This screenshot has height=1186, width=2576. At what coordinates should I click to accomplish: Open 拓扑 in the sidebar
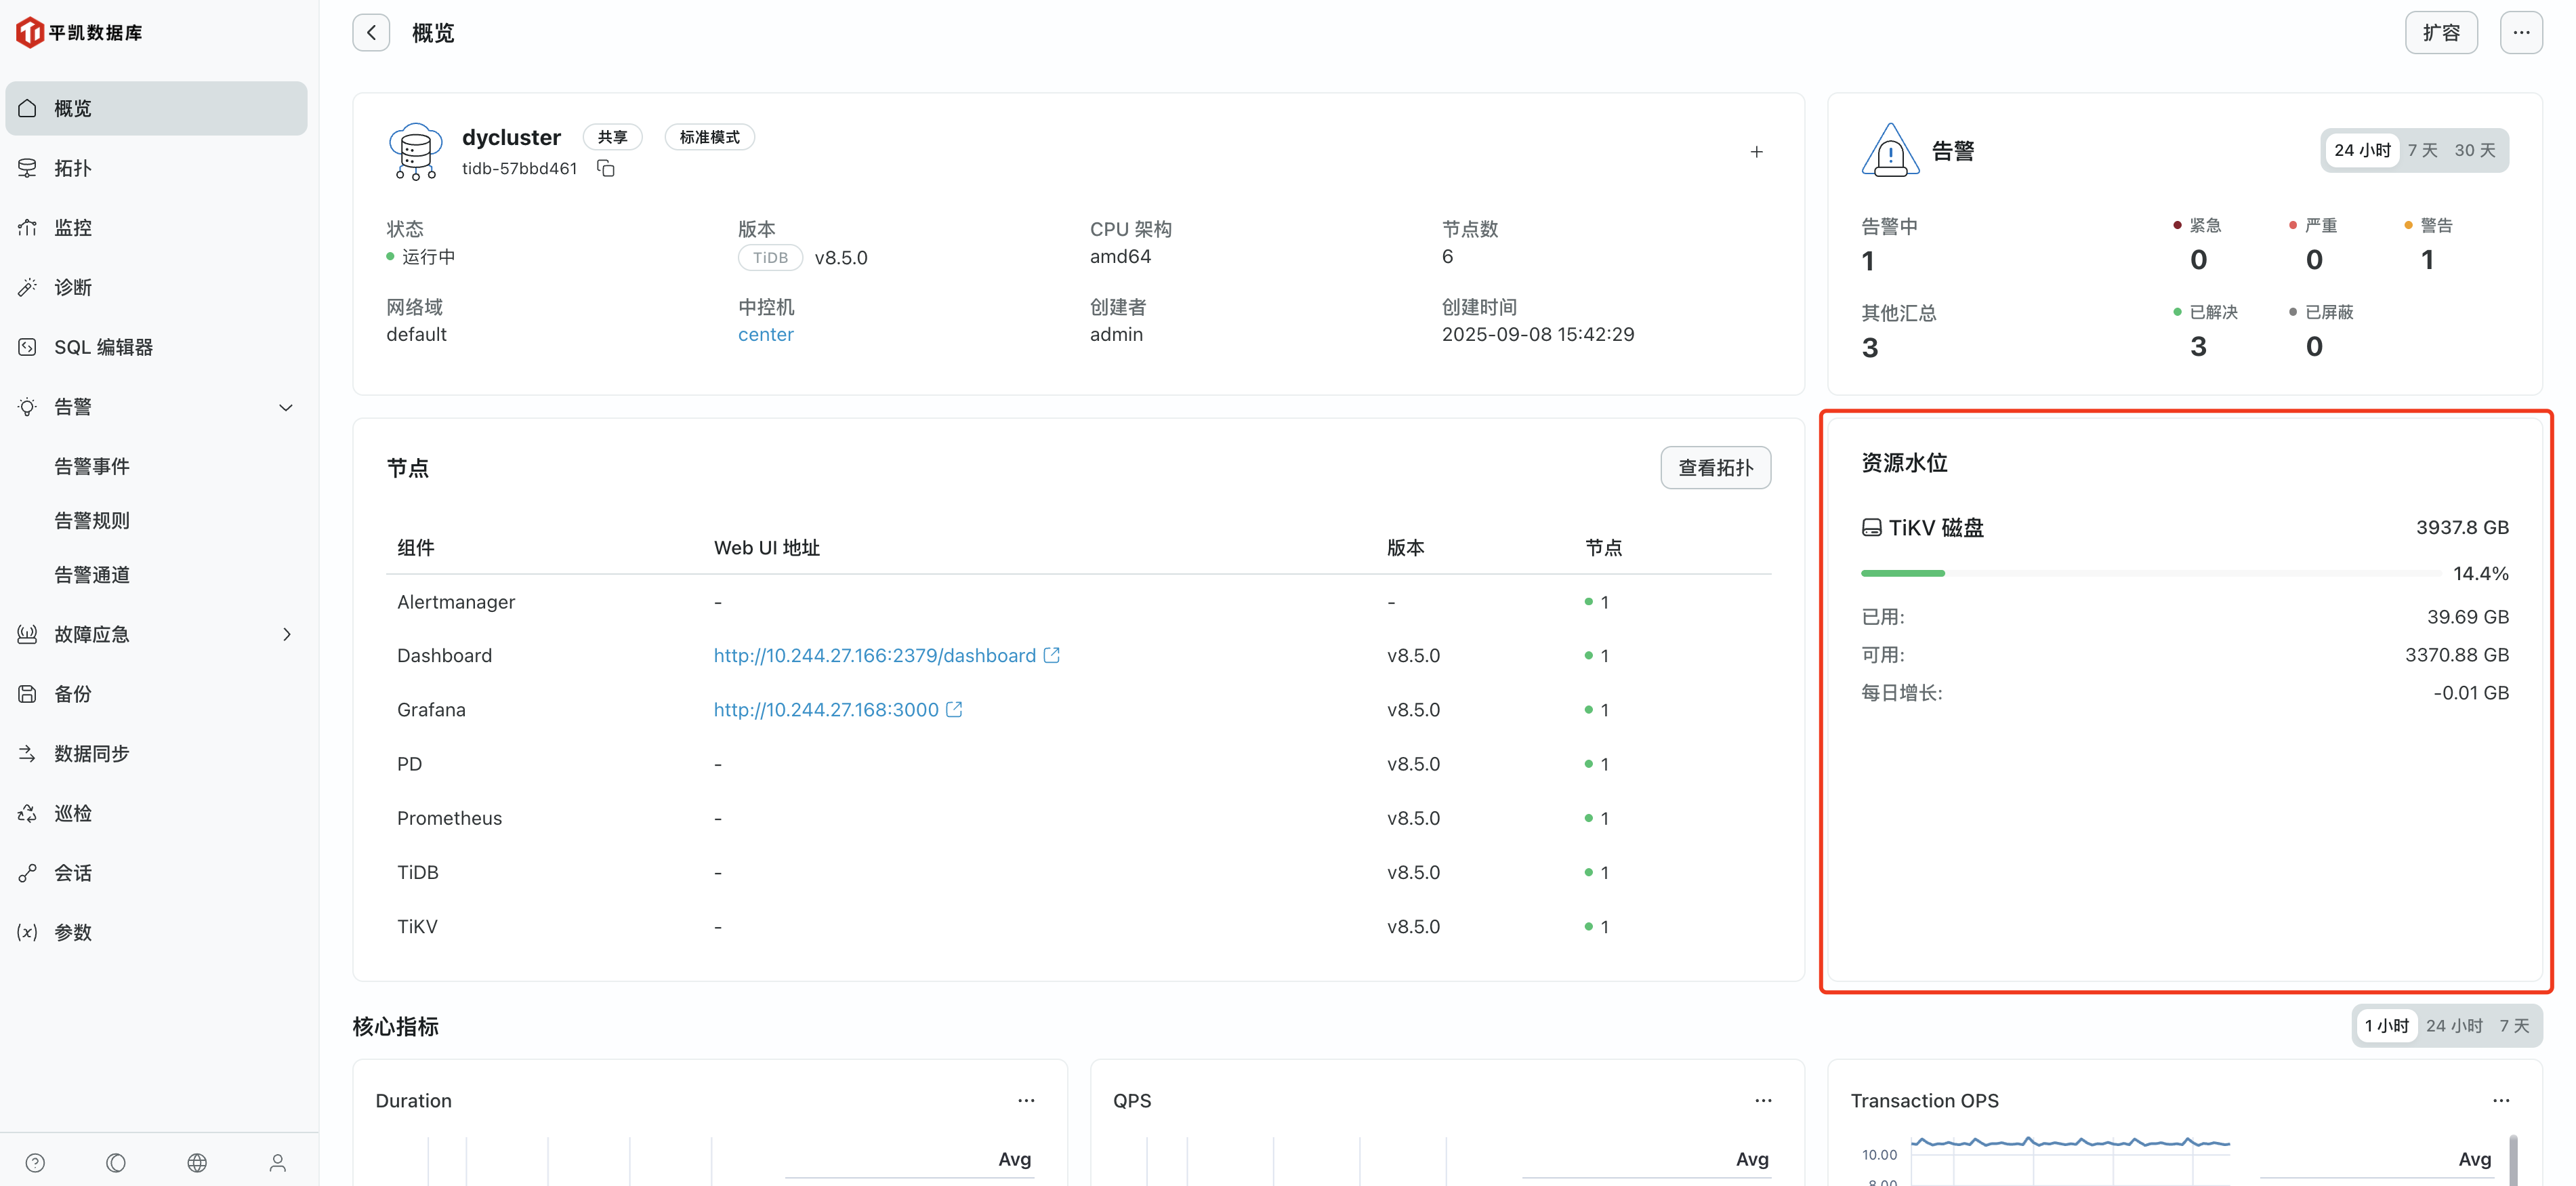(x=73, y=168)
